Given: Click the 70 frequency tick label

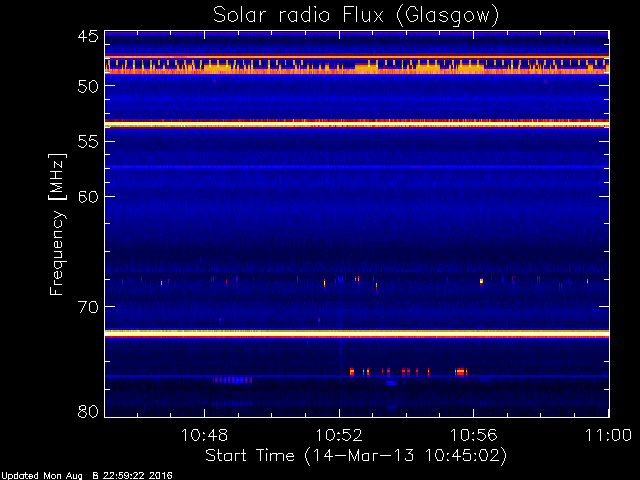Looking at the screenshot, I should coord(88,307).
